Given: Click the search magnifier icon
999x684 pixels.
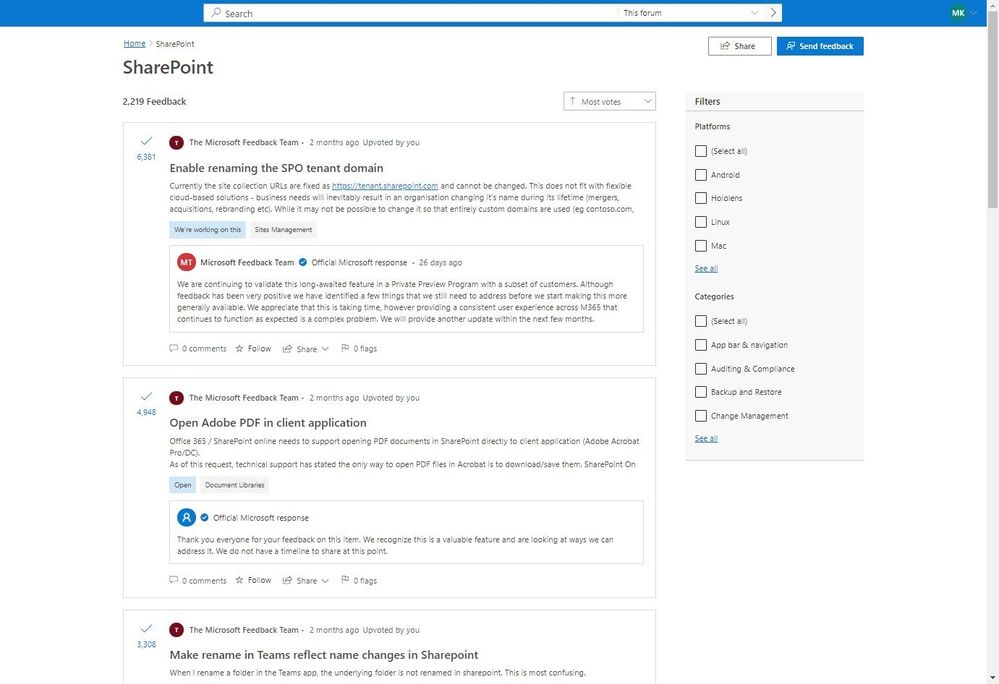Looking at the screenshot, I should [x=217, y=13].
